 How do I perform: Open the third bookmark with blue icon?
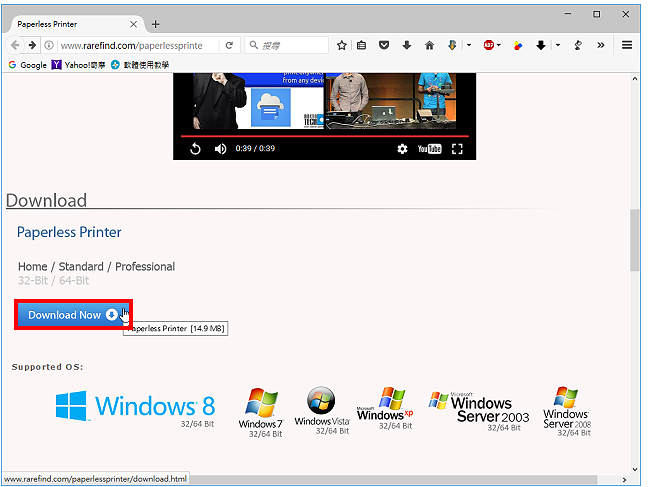click(x=140, y=65)
